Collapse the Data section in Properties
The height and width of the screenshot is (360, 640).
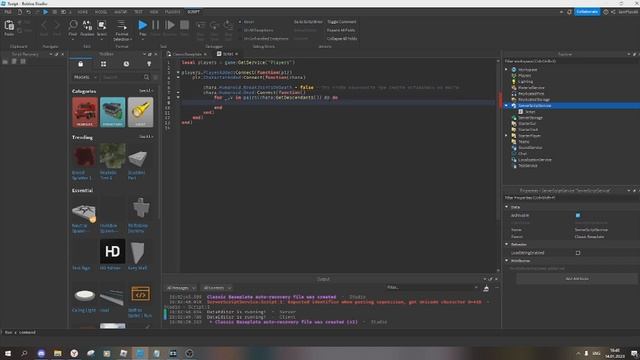point(507,207)
